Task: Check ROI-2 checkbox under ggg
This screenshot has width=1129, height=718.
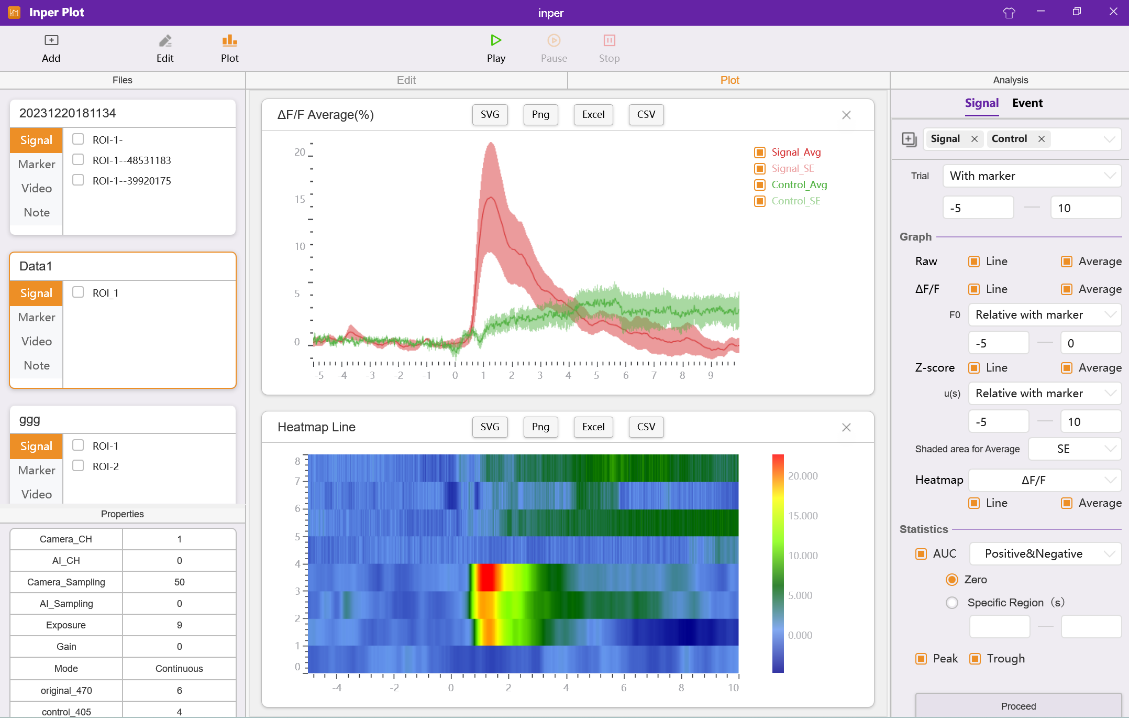Action: pyautogui.click(x=78, y=465)
